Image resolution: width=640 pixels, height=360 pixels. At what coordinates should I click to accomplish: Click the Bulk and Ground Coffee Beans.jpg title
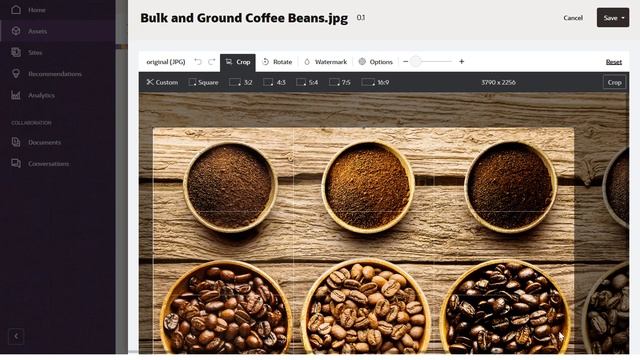(x=244, y=18)
